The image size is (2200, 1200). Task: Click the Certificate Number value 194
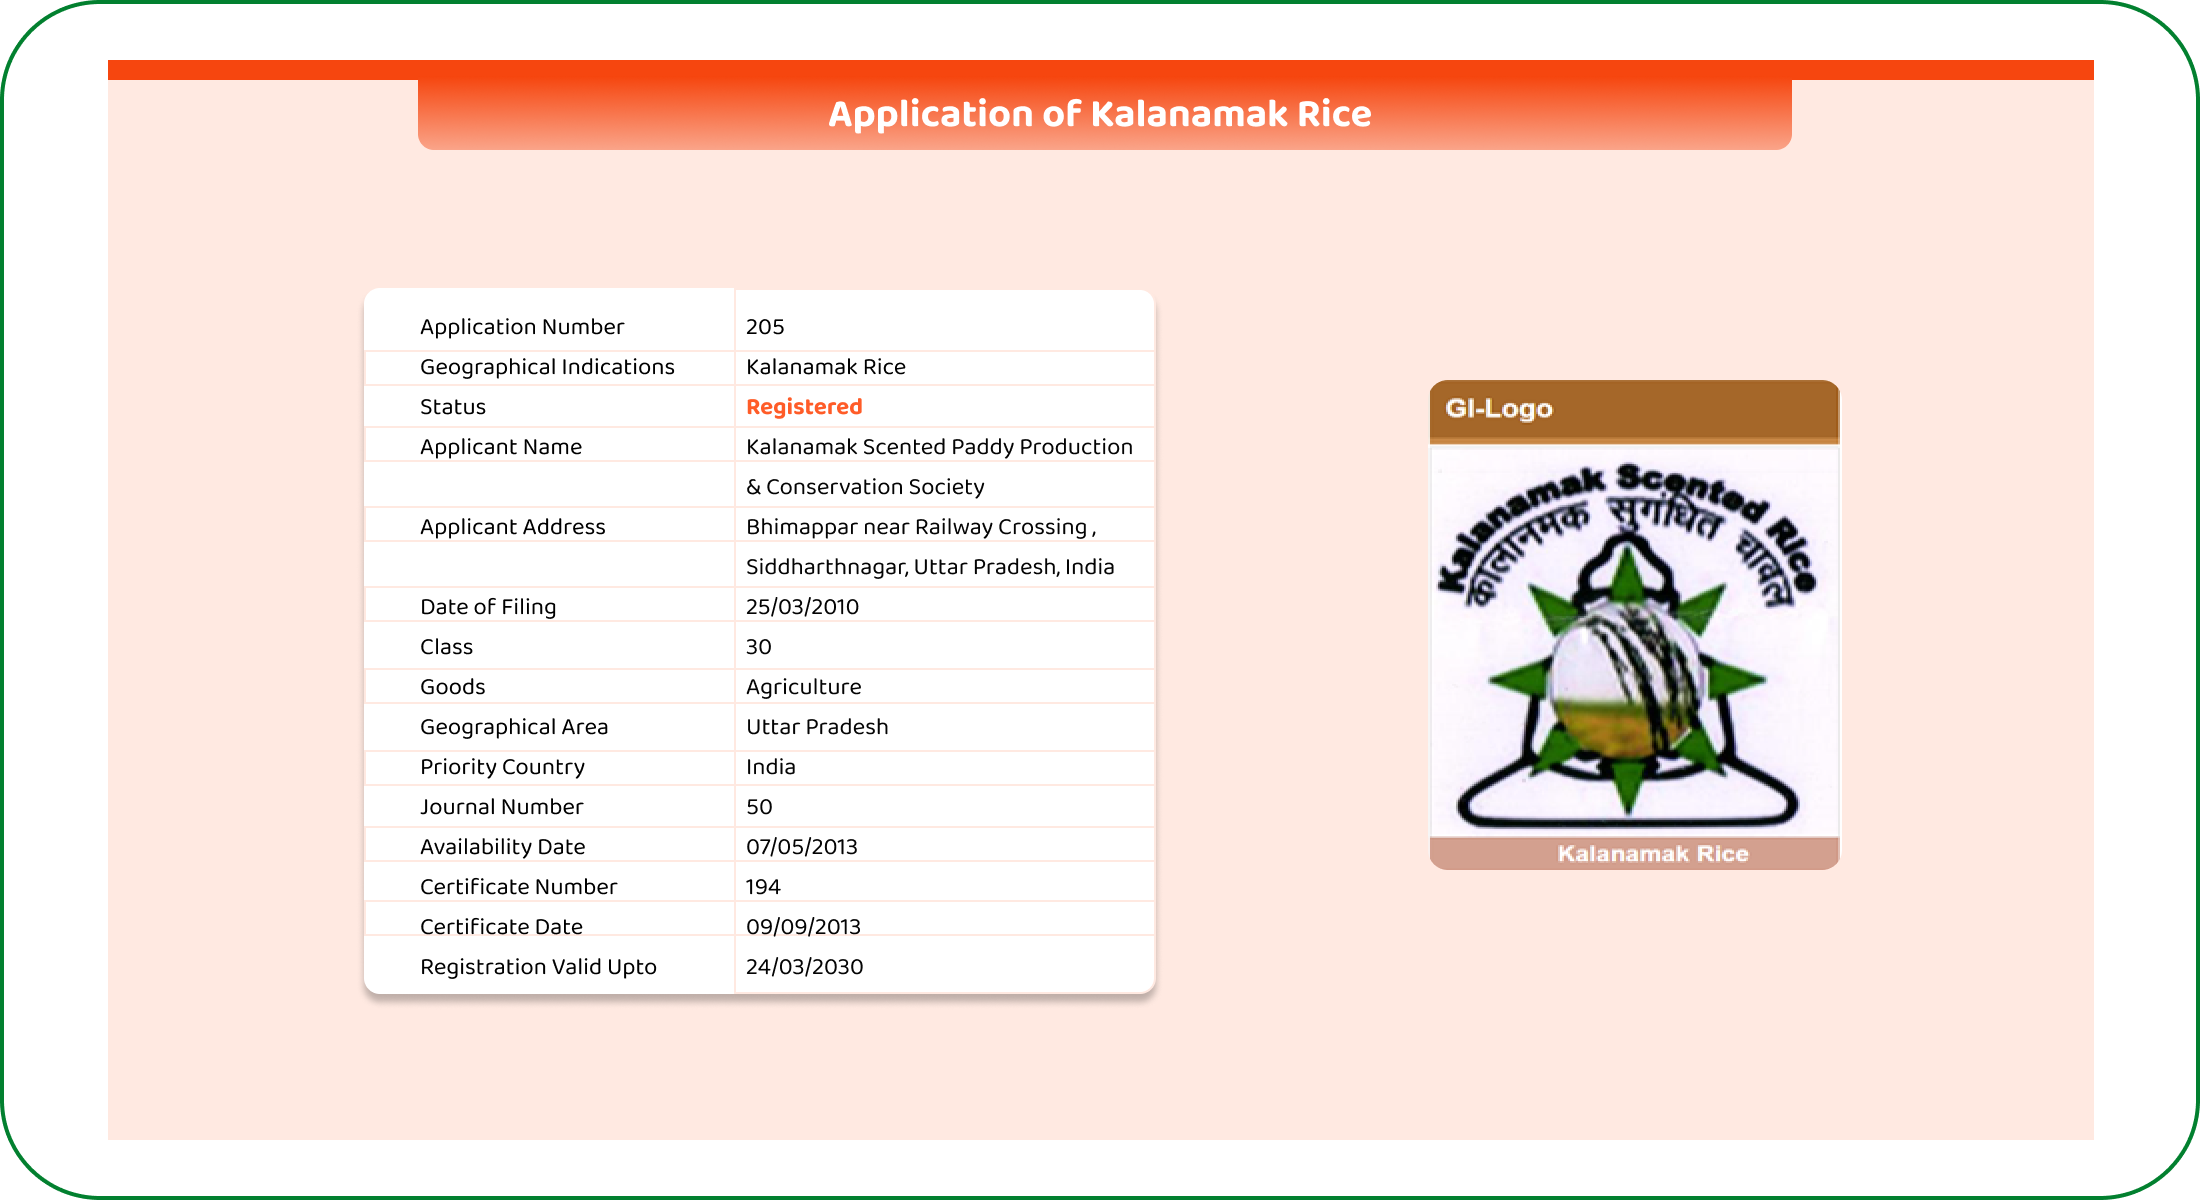[763, 887]
